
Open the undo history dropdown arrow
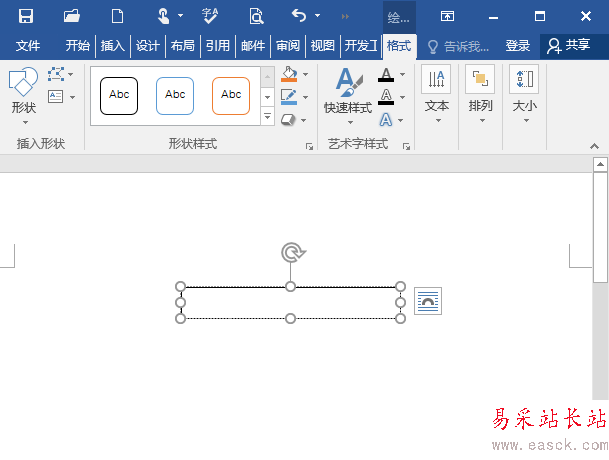click(317, 16)
